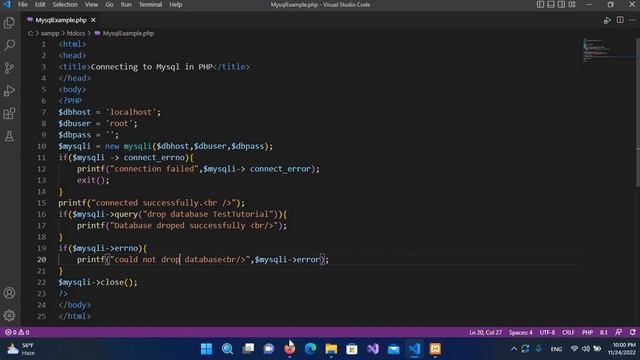Toggle bottom panel layout icon
The height and width of the screenshot is (360, 640).
point(551,4)
